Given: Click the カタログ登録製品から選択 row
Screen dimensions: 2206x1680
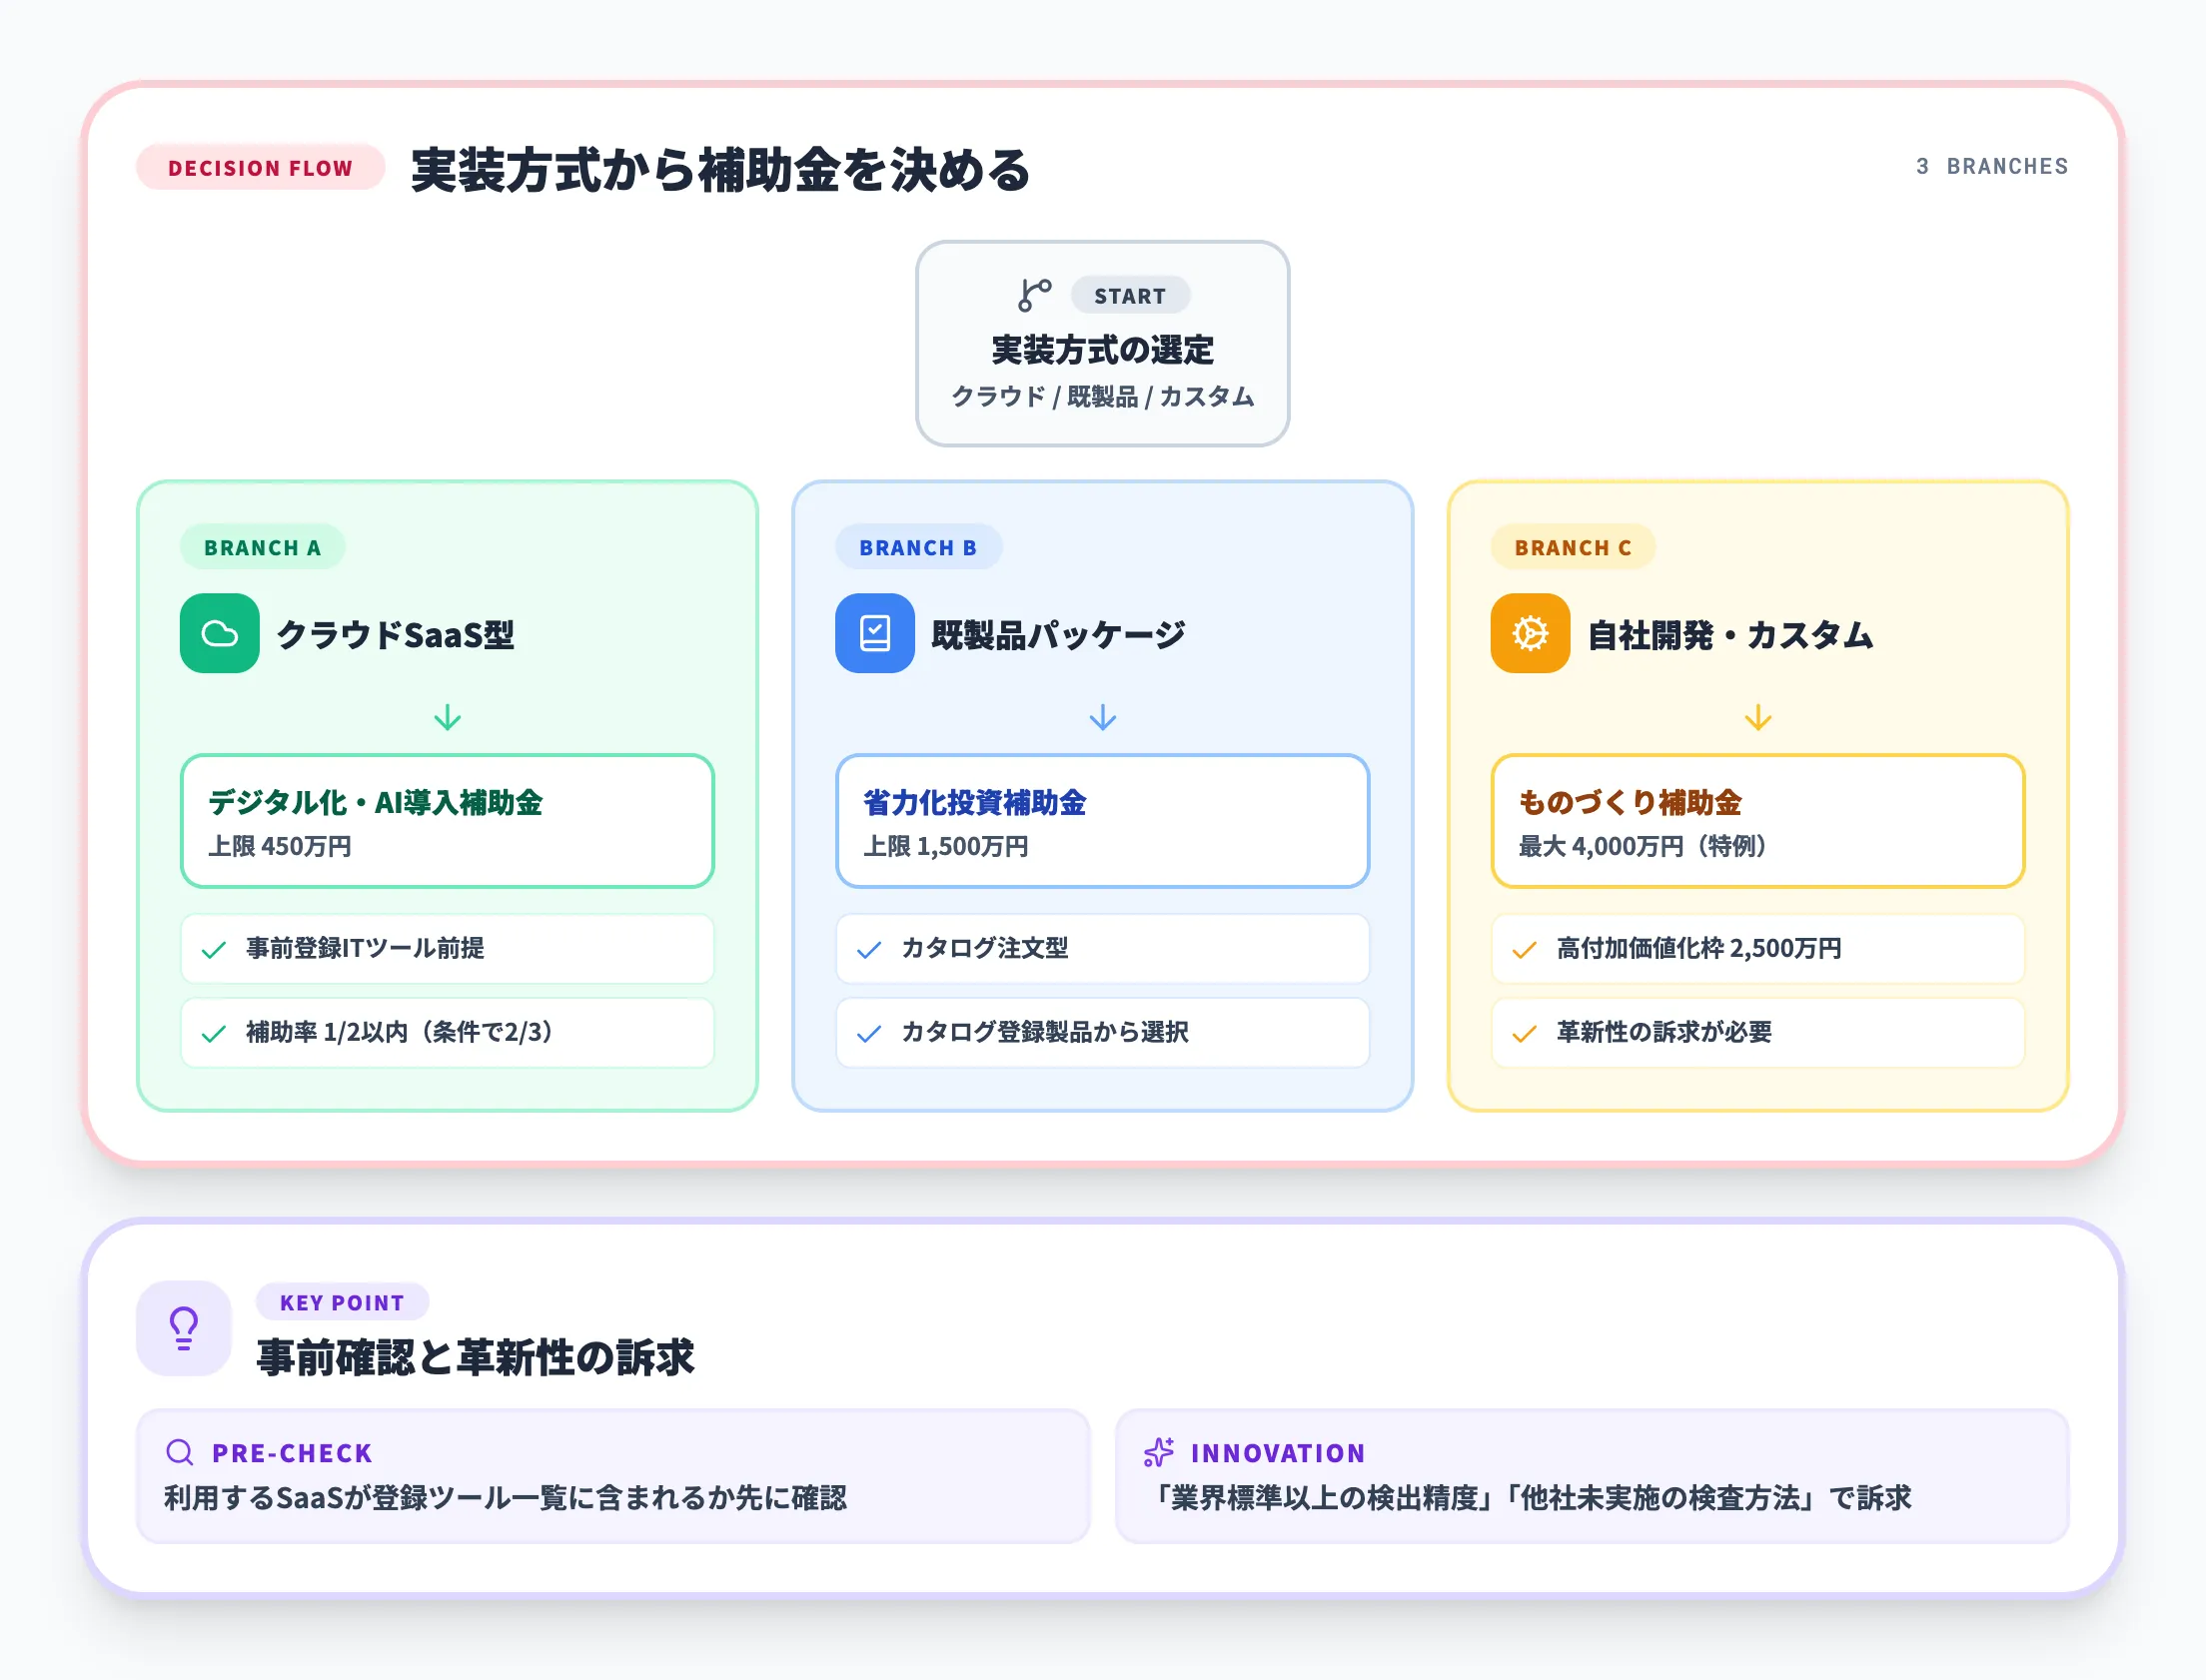Looking at the screenshot, I should [1102, 1032].
